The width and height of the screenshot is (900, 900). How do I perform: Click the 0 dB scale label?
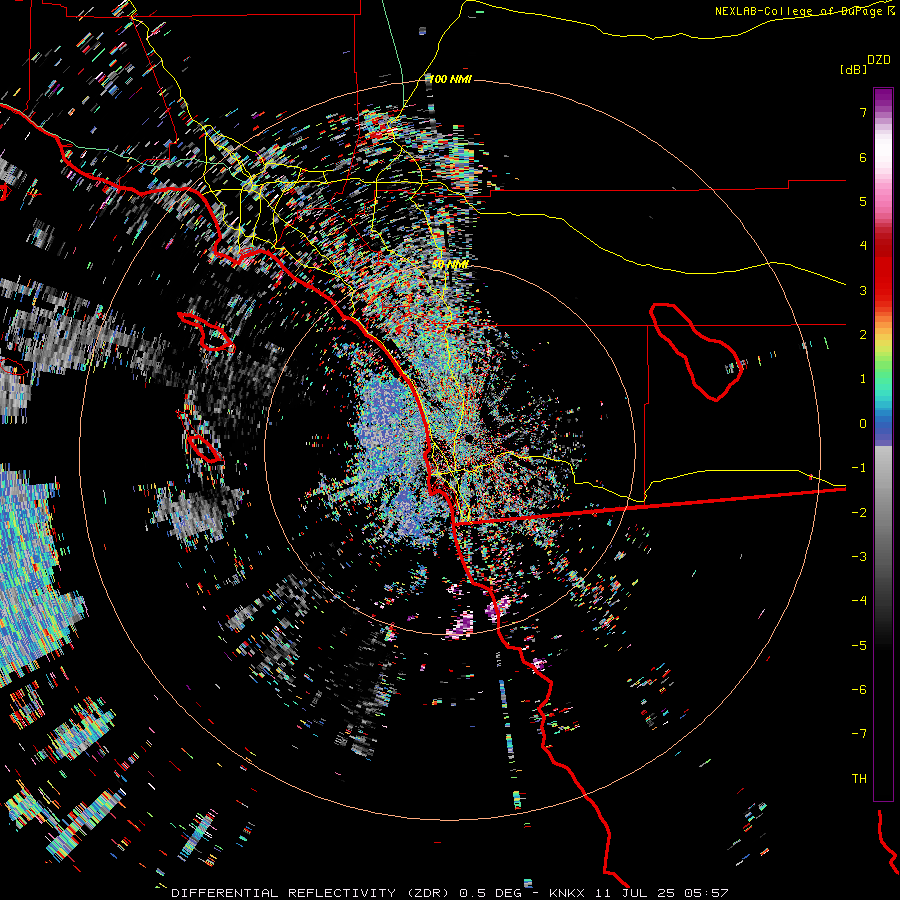point(863,424)
